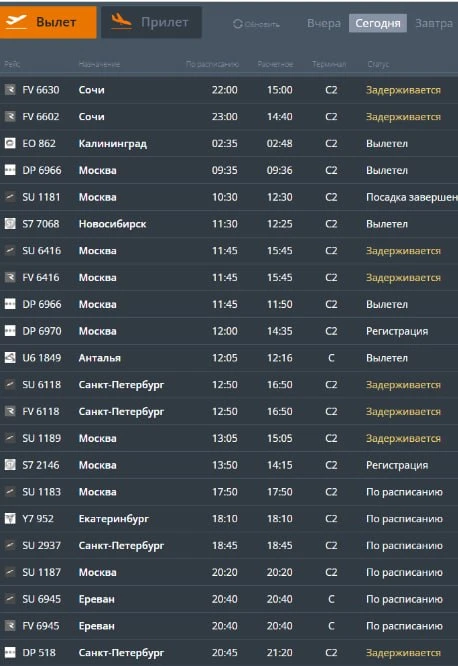This screenshot has height=666, width=458.
Task: Click the airline icon beside DP 6966 at 09:35
Action: (x=10, y=170)
